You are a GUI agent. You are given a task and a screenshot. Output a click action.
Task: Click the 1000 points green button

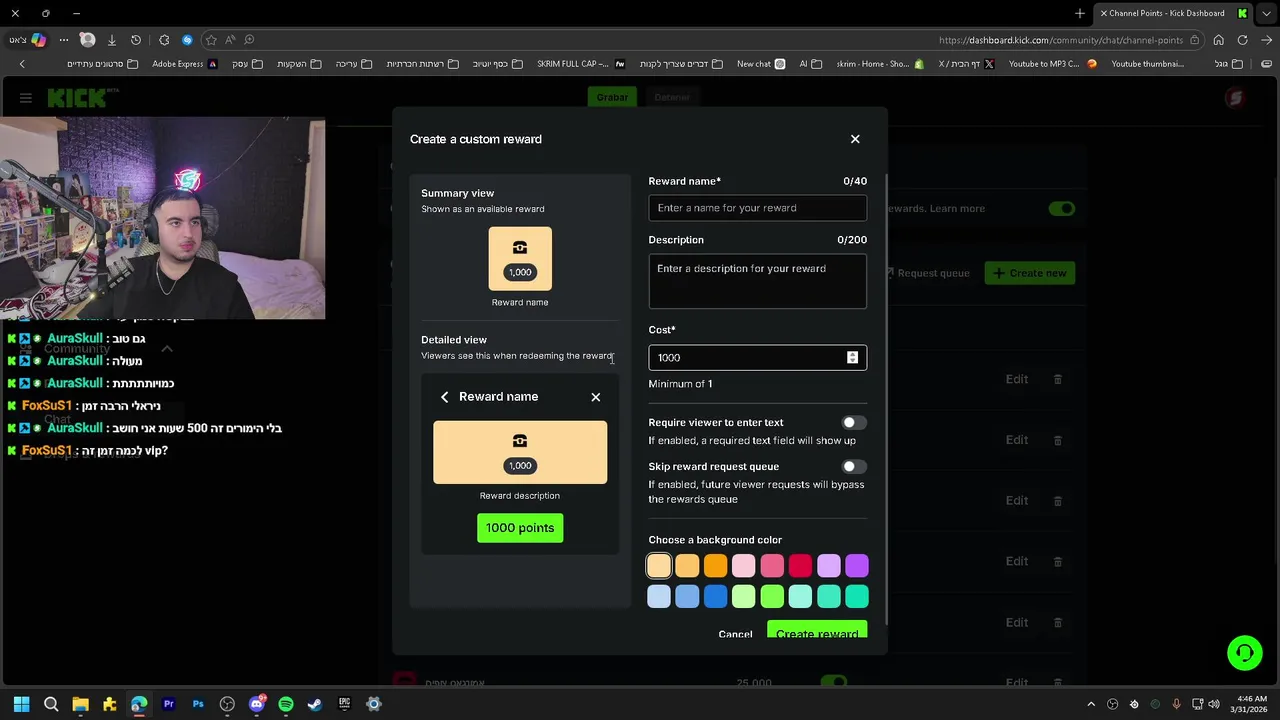(x=520, y=528)
